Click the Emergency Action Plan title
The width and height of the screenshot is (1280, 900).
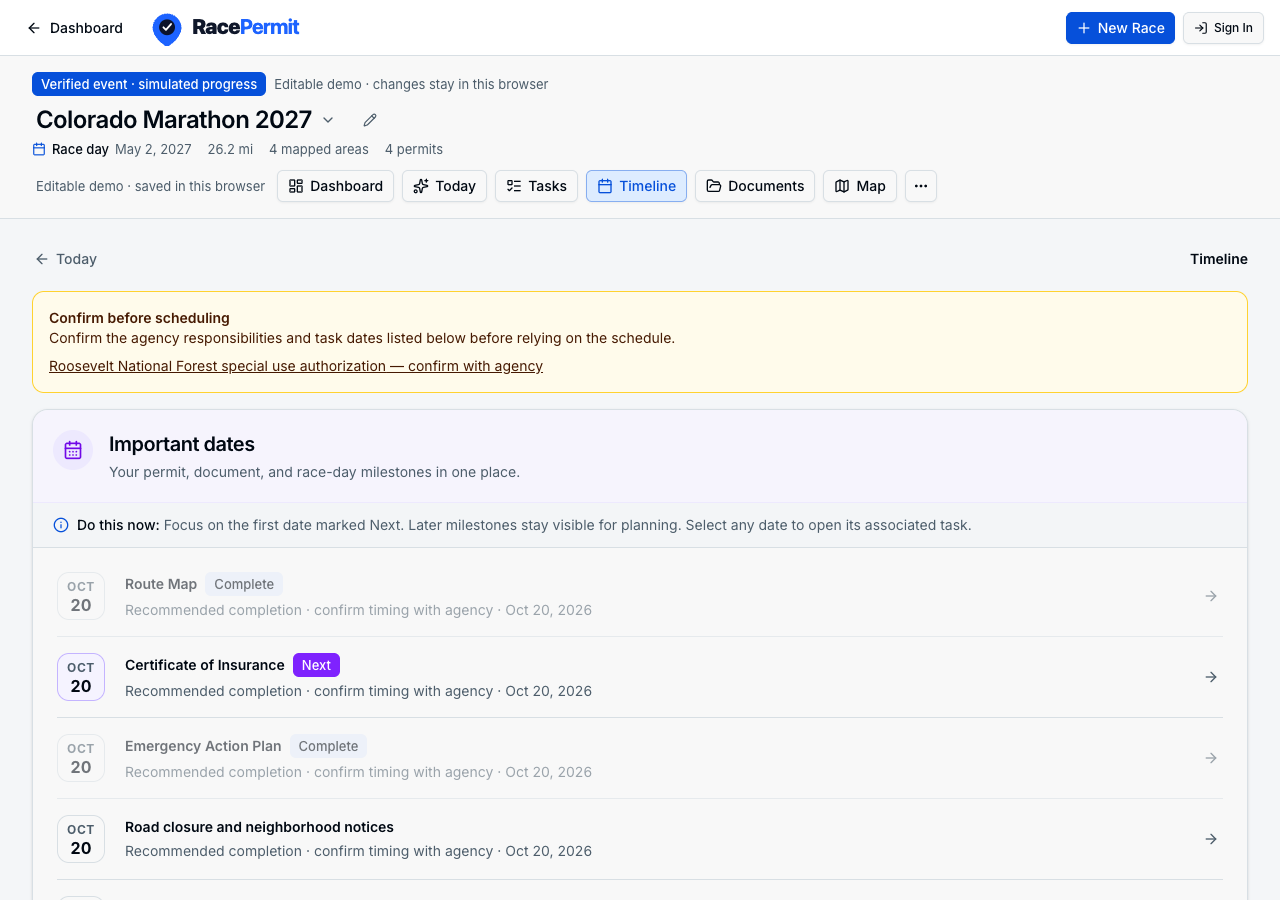pos(203,746)
